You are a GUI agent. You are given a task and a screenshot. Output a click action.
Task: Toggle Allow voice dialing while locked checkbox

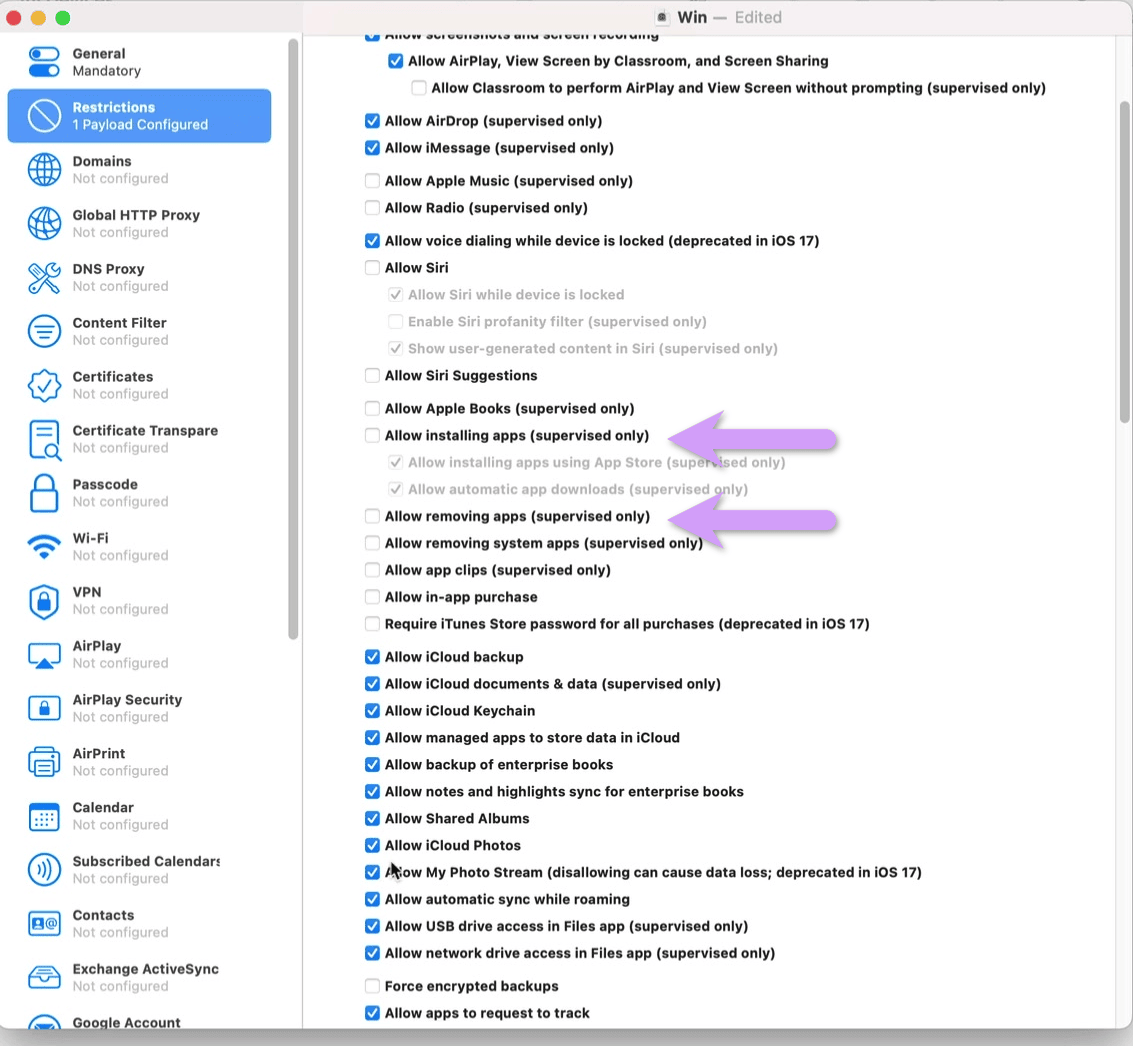coord(372,241)
